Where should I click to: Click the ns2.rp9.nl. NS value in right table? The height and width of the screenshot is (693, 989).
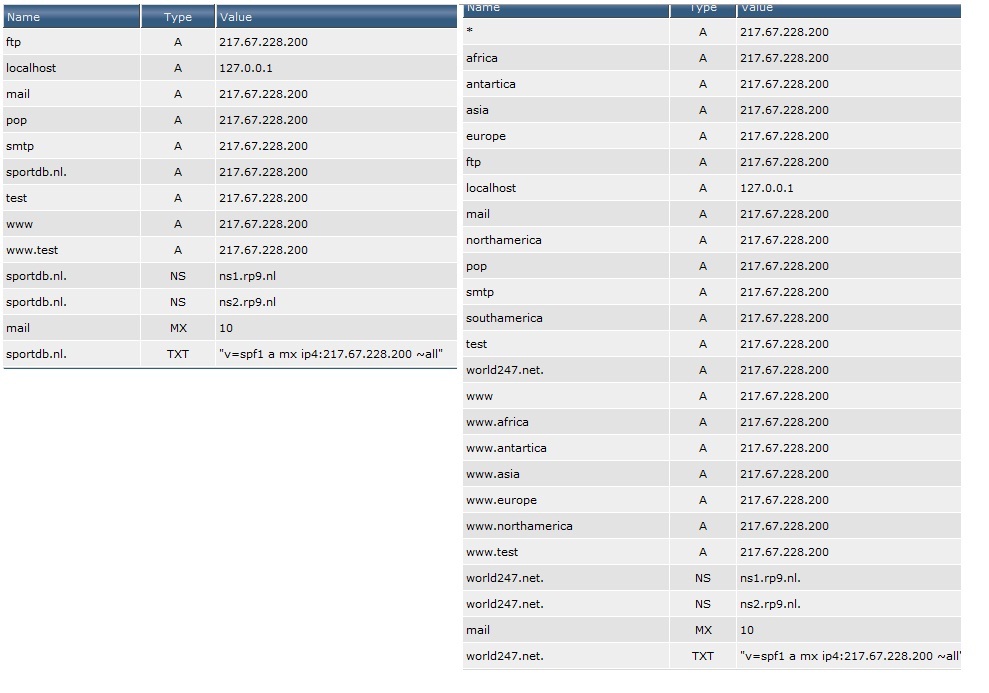tap(770, 604)
